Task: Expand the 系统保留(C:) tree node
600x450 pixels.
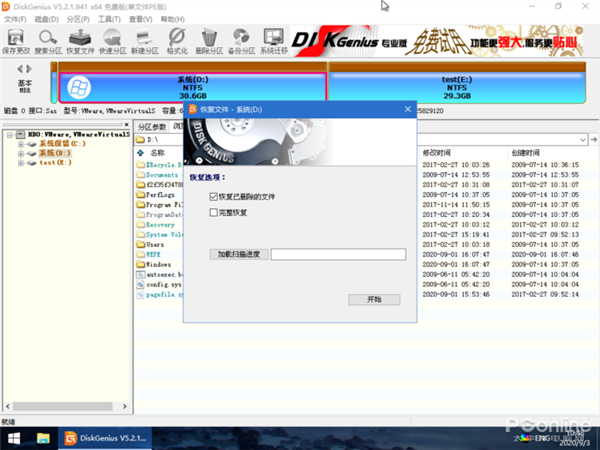Action: [21, 144]
